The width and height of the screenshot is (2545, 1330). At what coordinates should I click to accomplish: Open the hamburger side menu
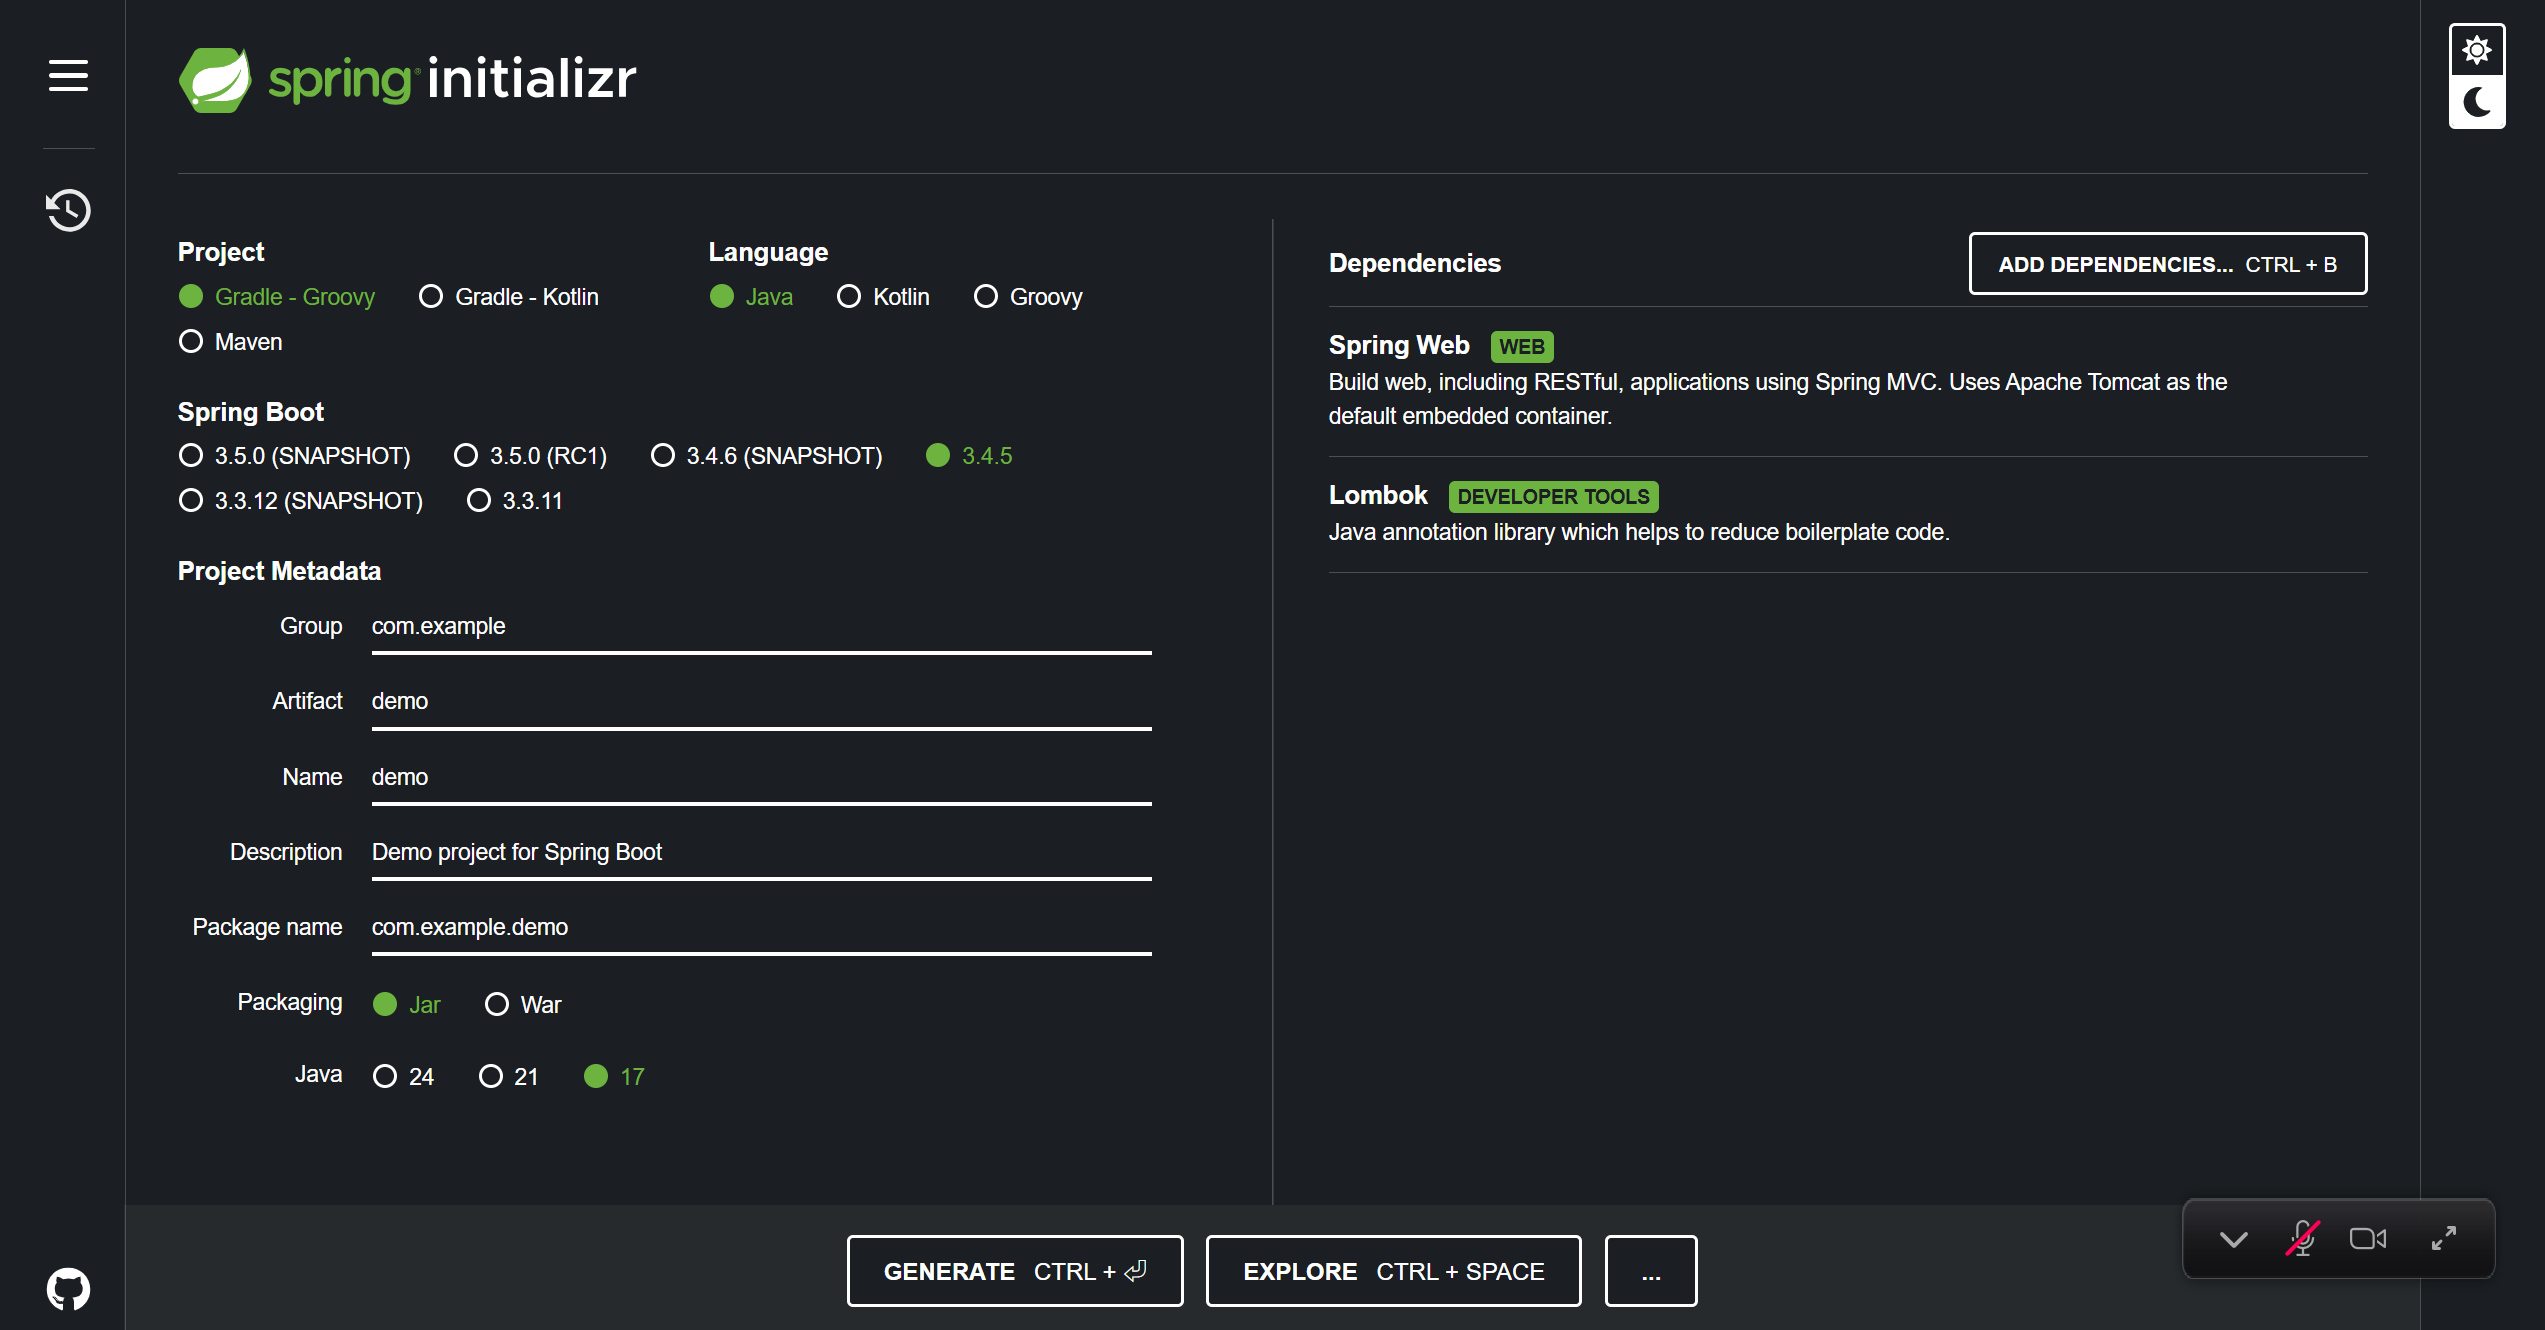pyautogui.click(x=68, y=75)
